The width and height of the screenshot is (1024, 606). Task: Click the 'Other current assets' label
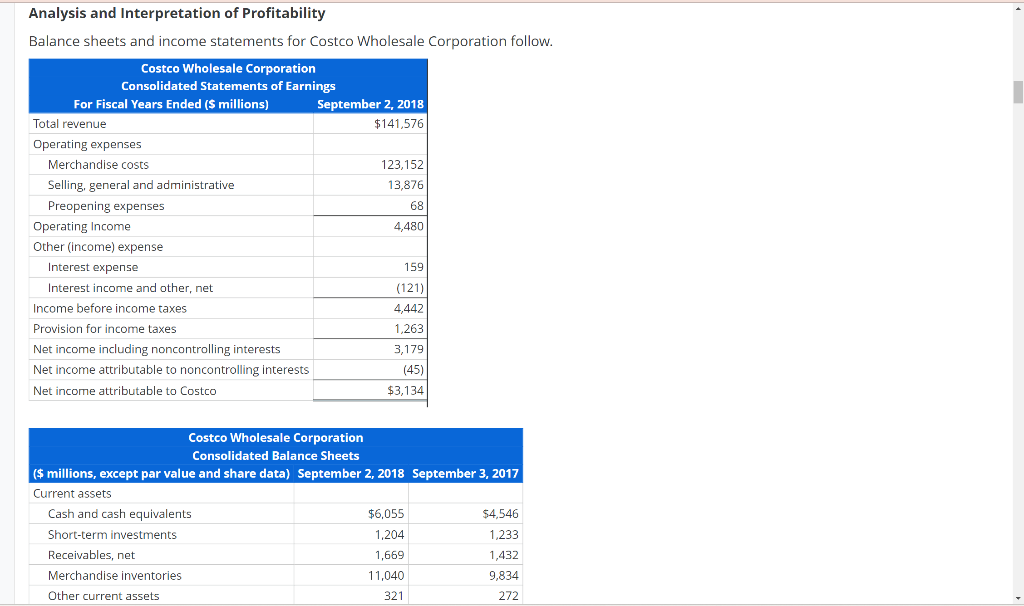point(103,596)
